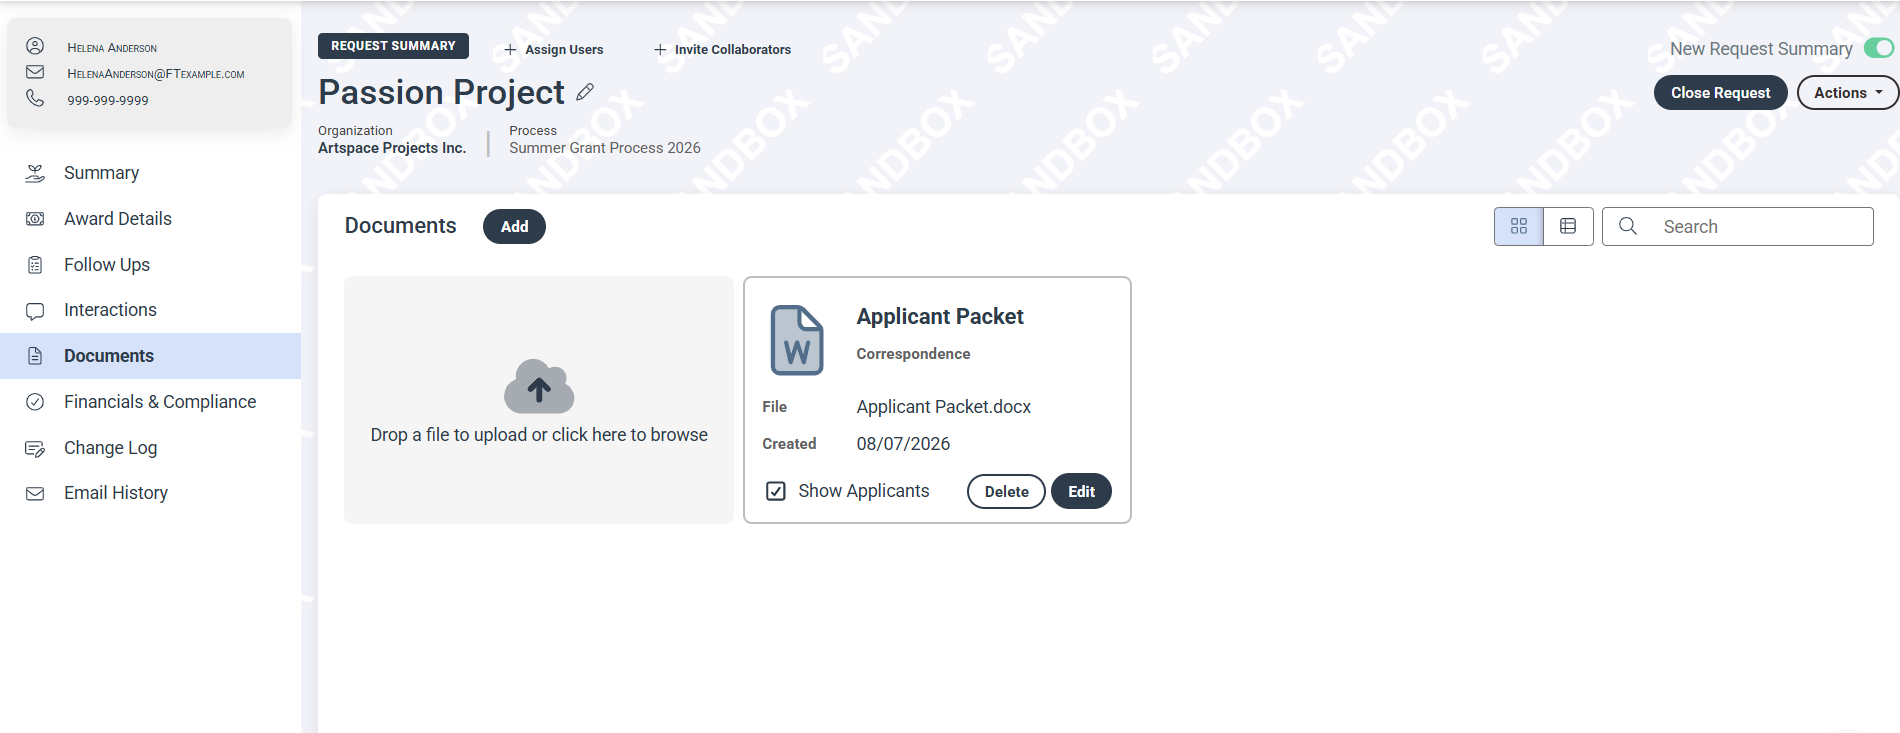This screenshot has width=1900, height=733.
Task: Click the magnifier icon in search box
Action: 1628,226
